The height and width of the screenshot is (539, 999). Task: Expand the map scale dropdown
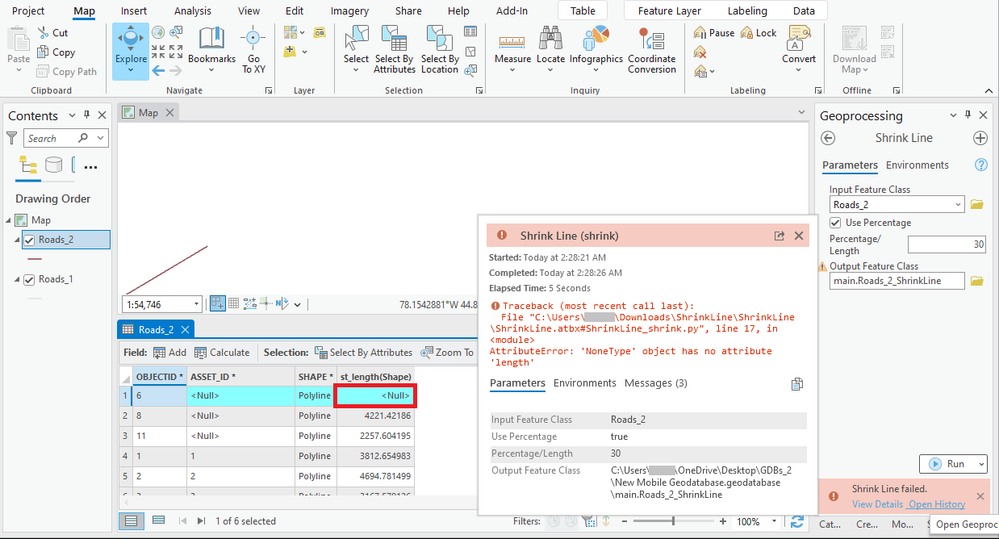pos(195,304)
